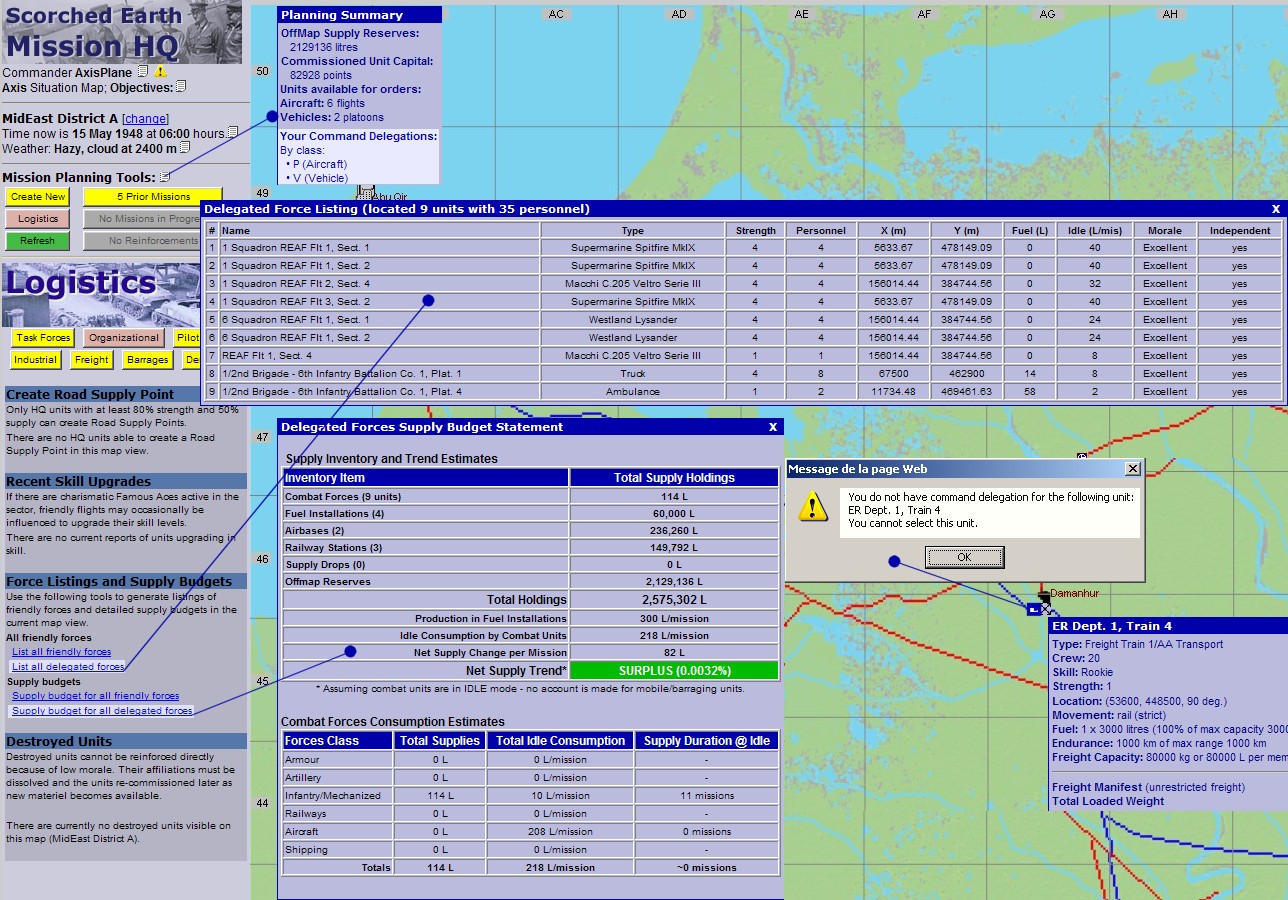Viewport: 1288px width, 900px height.
Task: Click the note icon after time display
Action: coord(233,133)
